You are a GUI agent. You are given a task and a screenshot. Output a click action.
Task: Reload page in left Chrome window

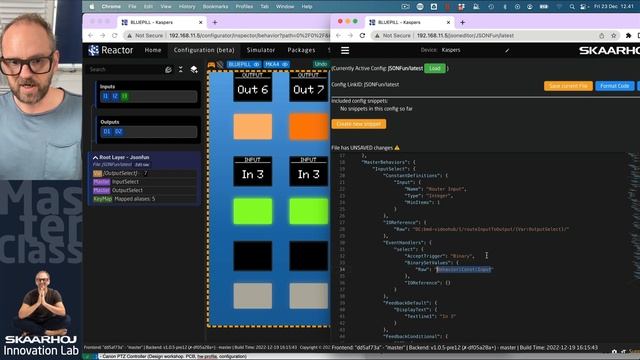(115, 36)
